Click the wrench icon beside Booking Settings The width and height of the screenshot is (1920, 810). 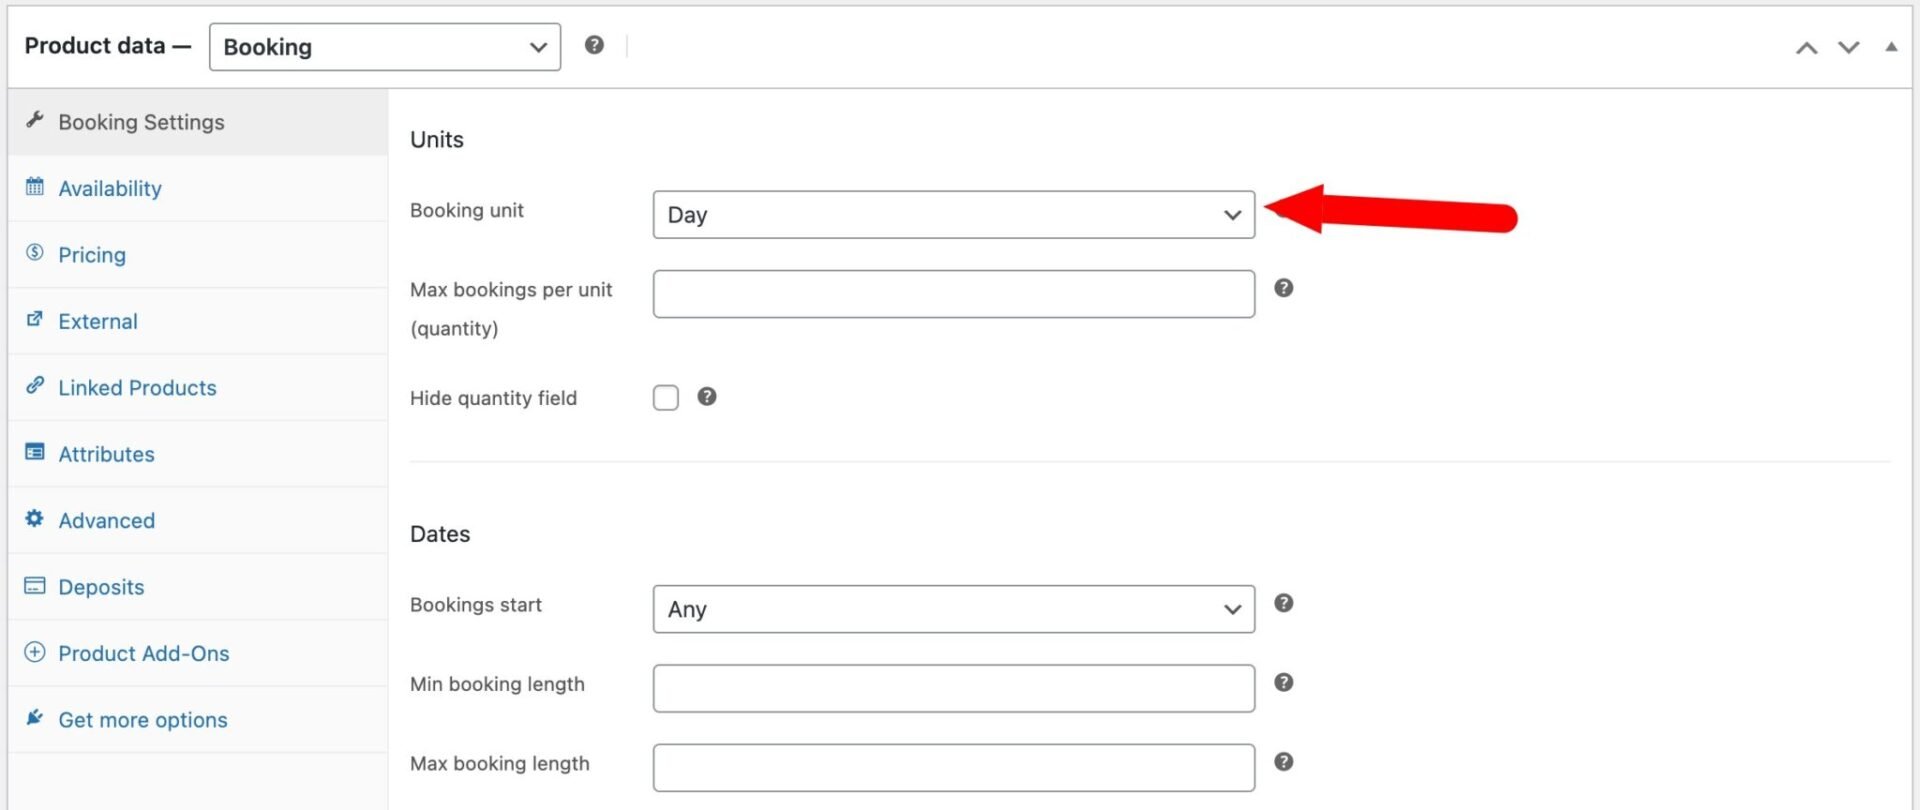(35, 120)
